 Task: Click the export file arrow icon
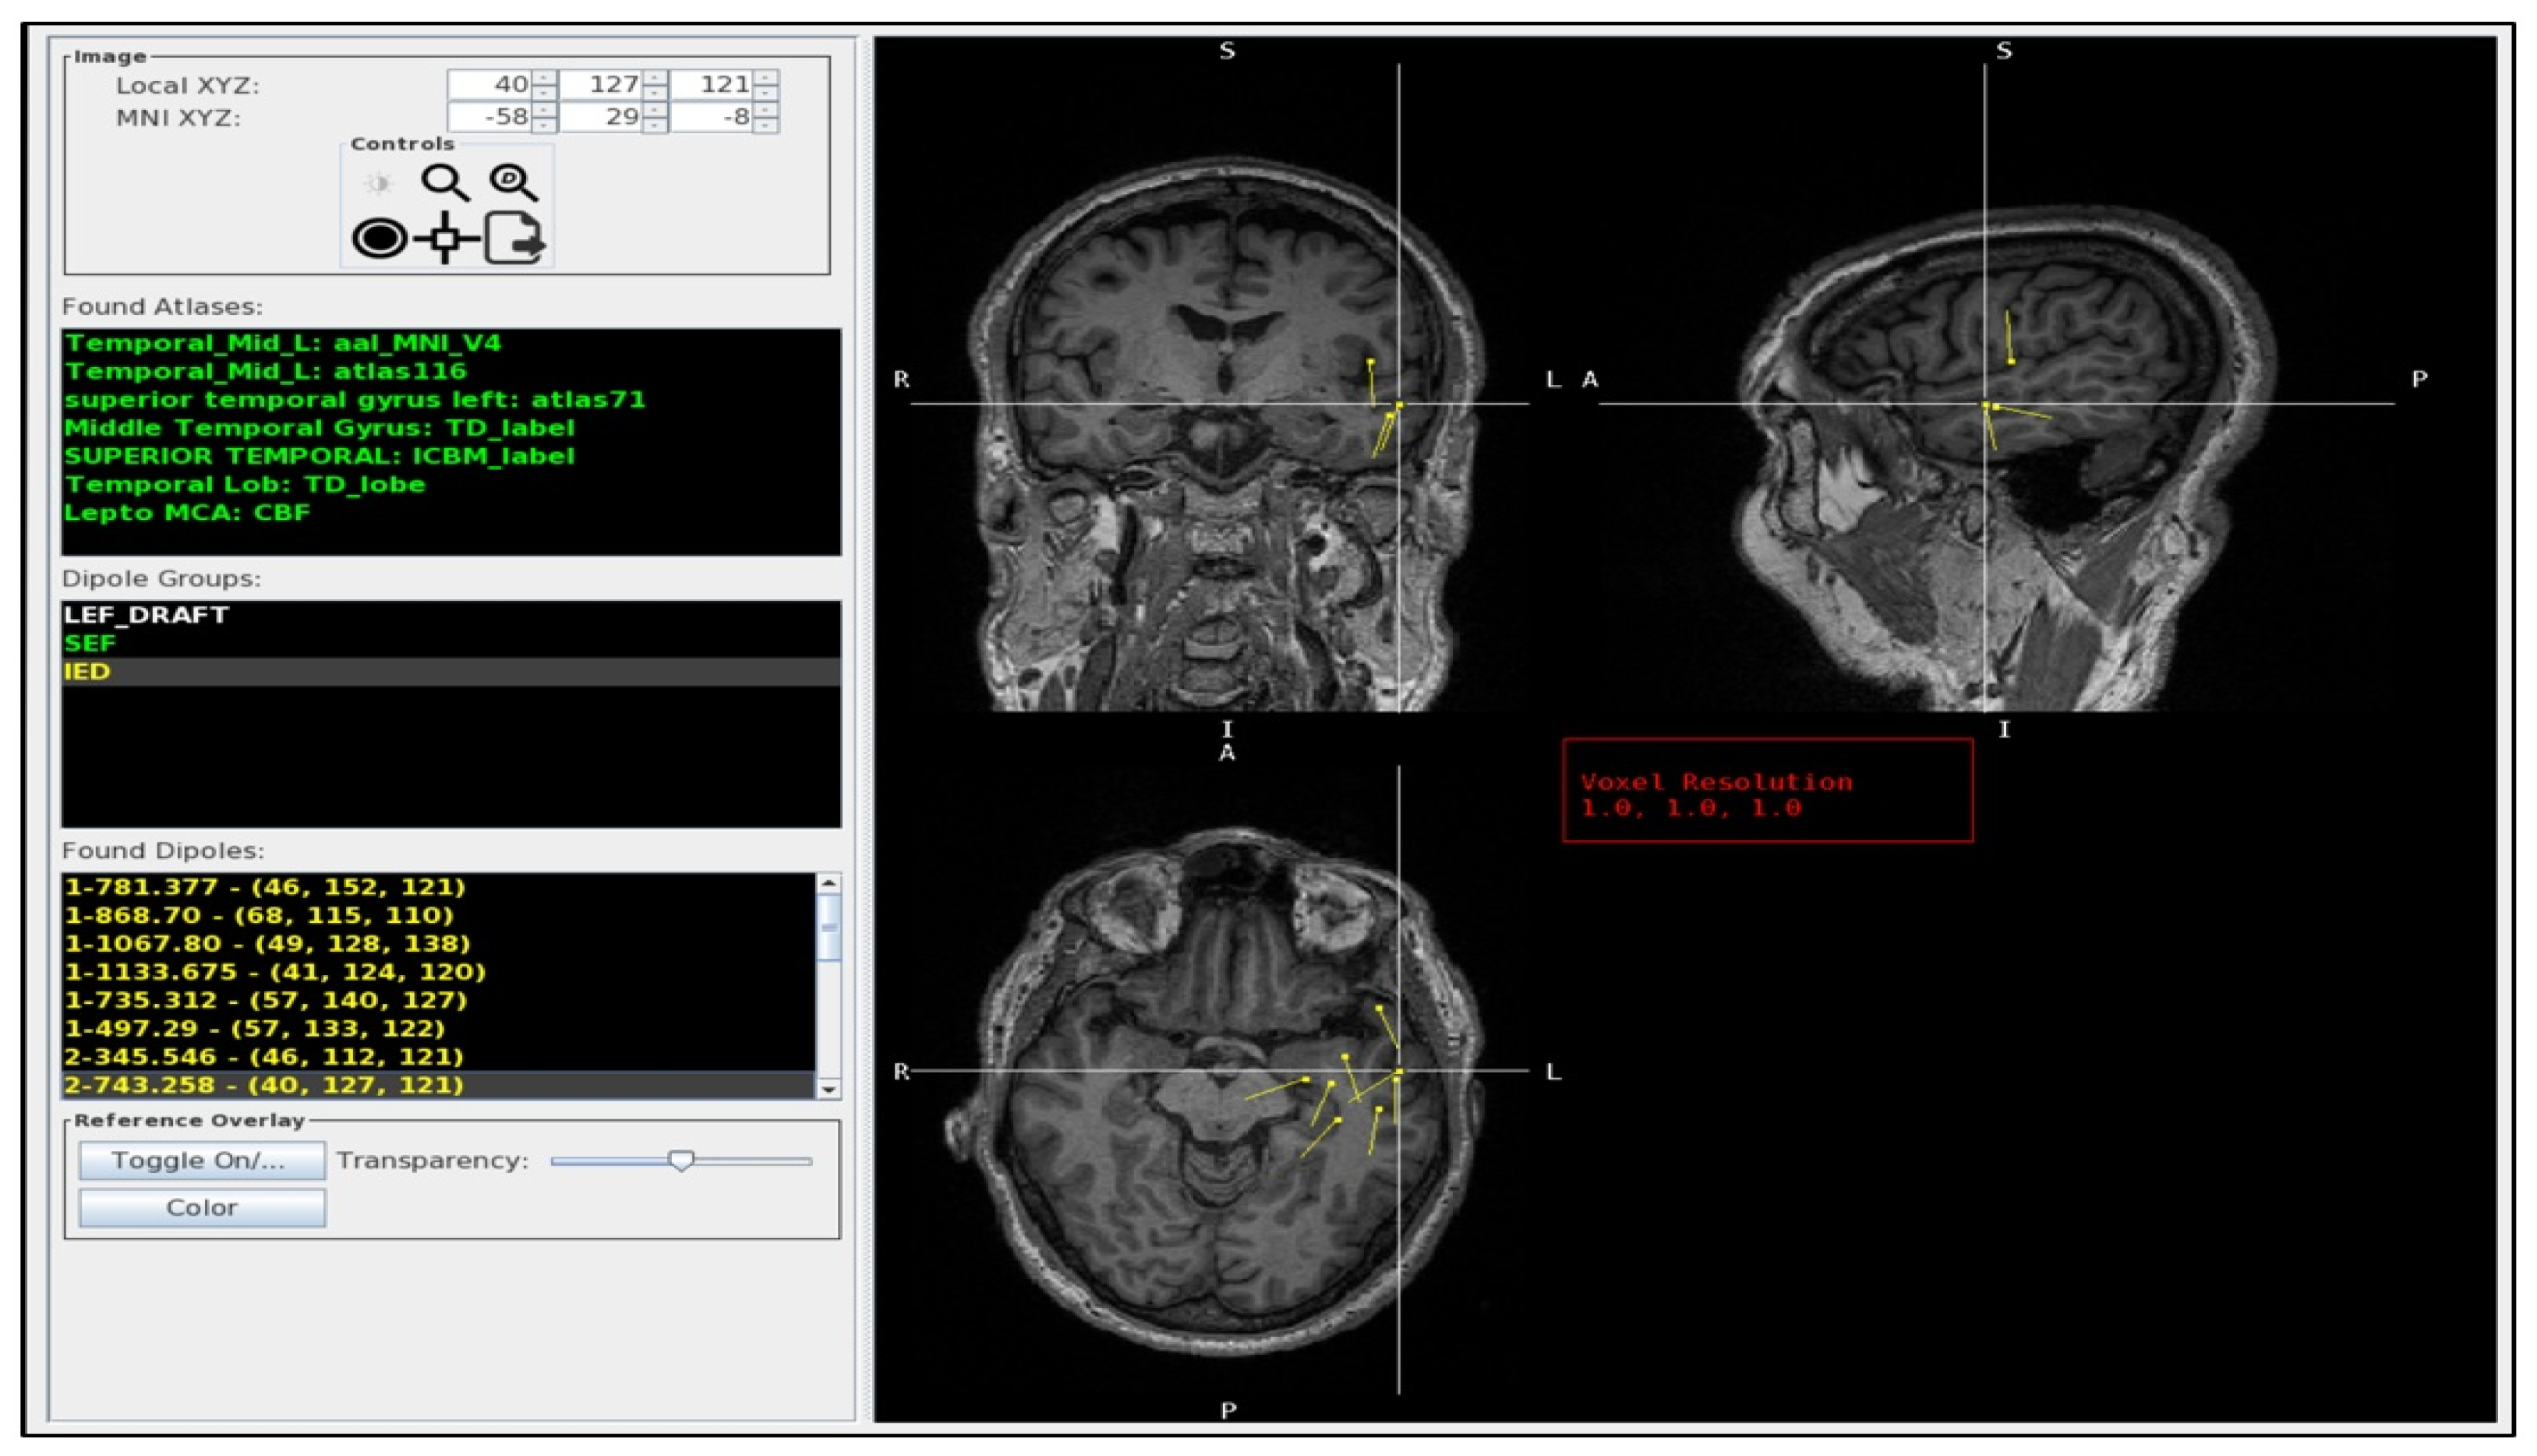tap(515, 239)
